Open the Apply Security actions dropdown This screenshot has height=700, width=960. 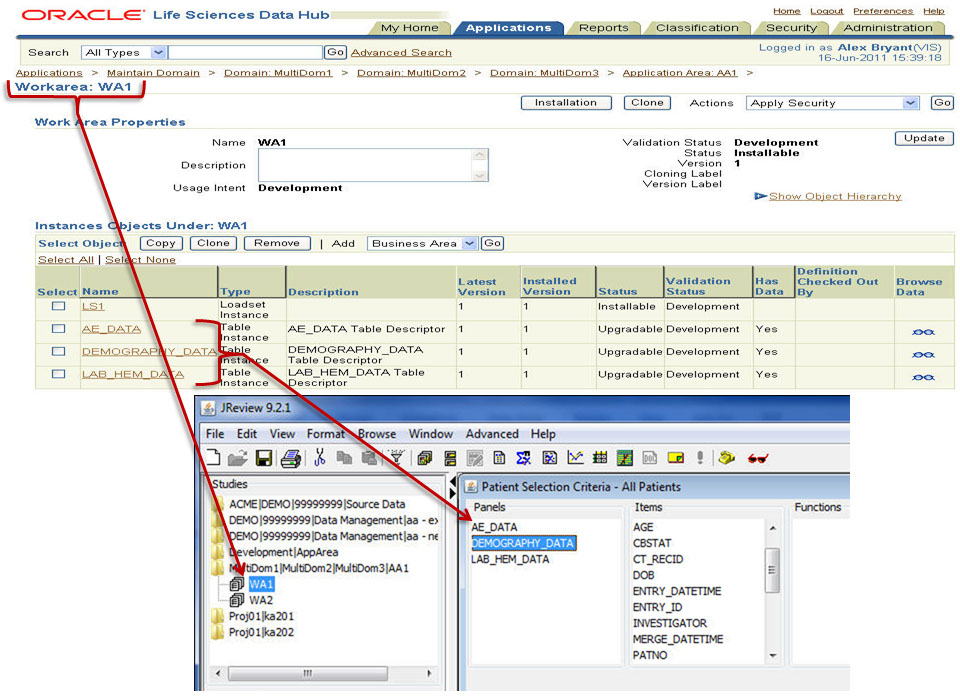point(911,103)
